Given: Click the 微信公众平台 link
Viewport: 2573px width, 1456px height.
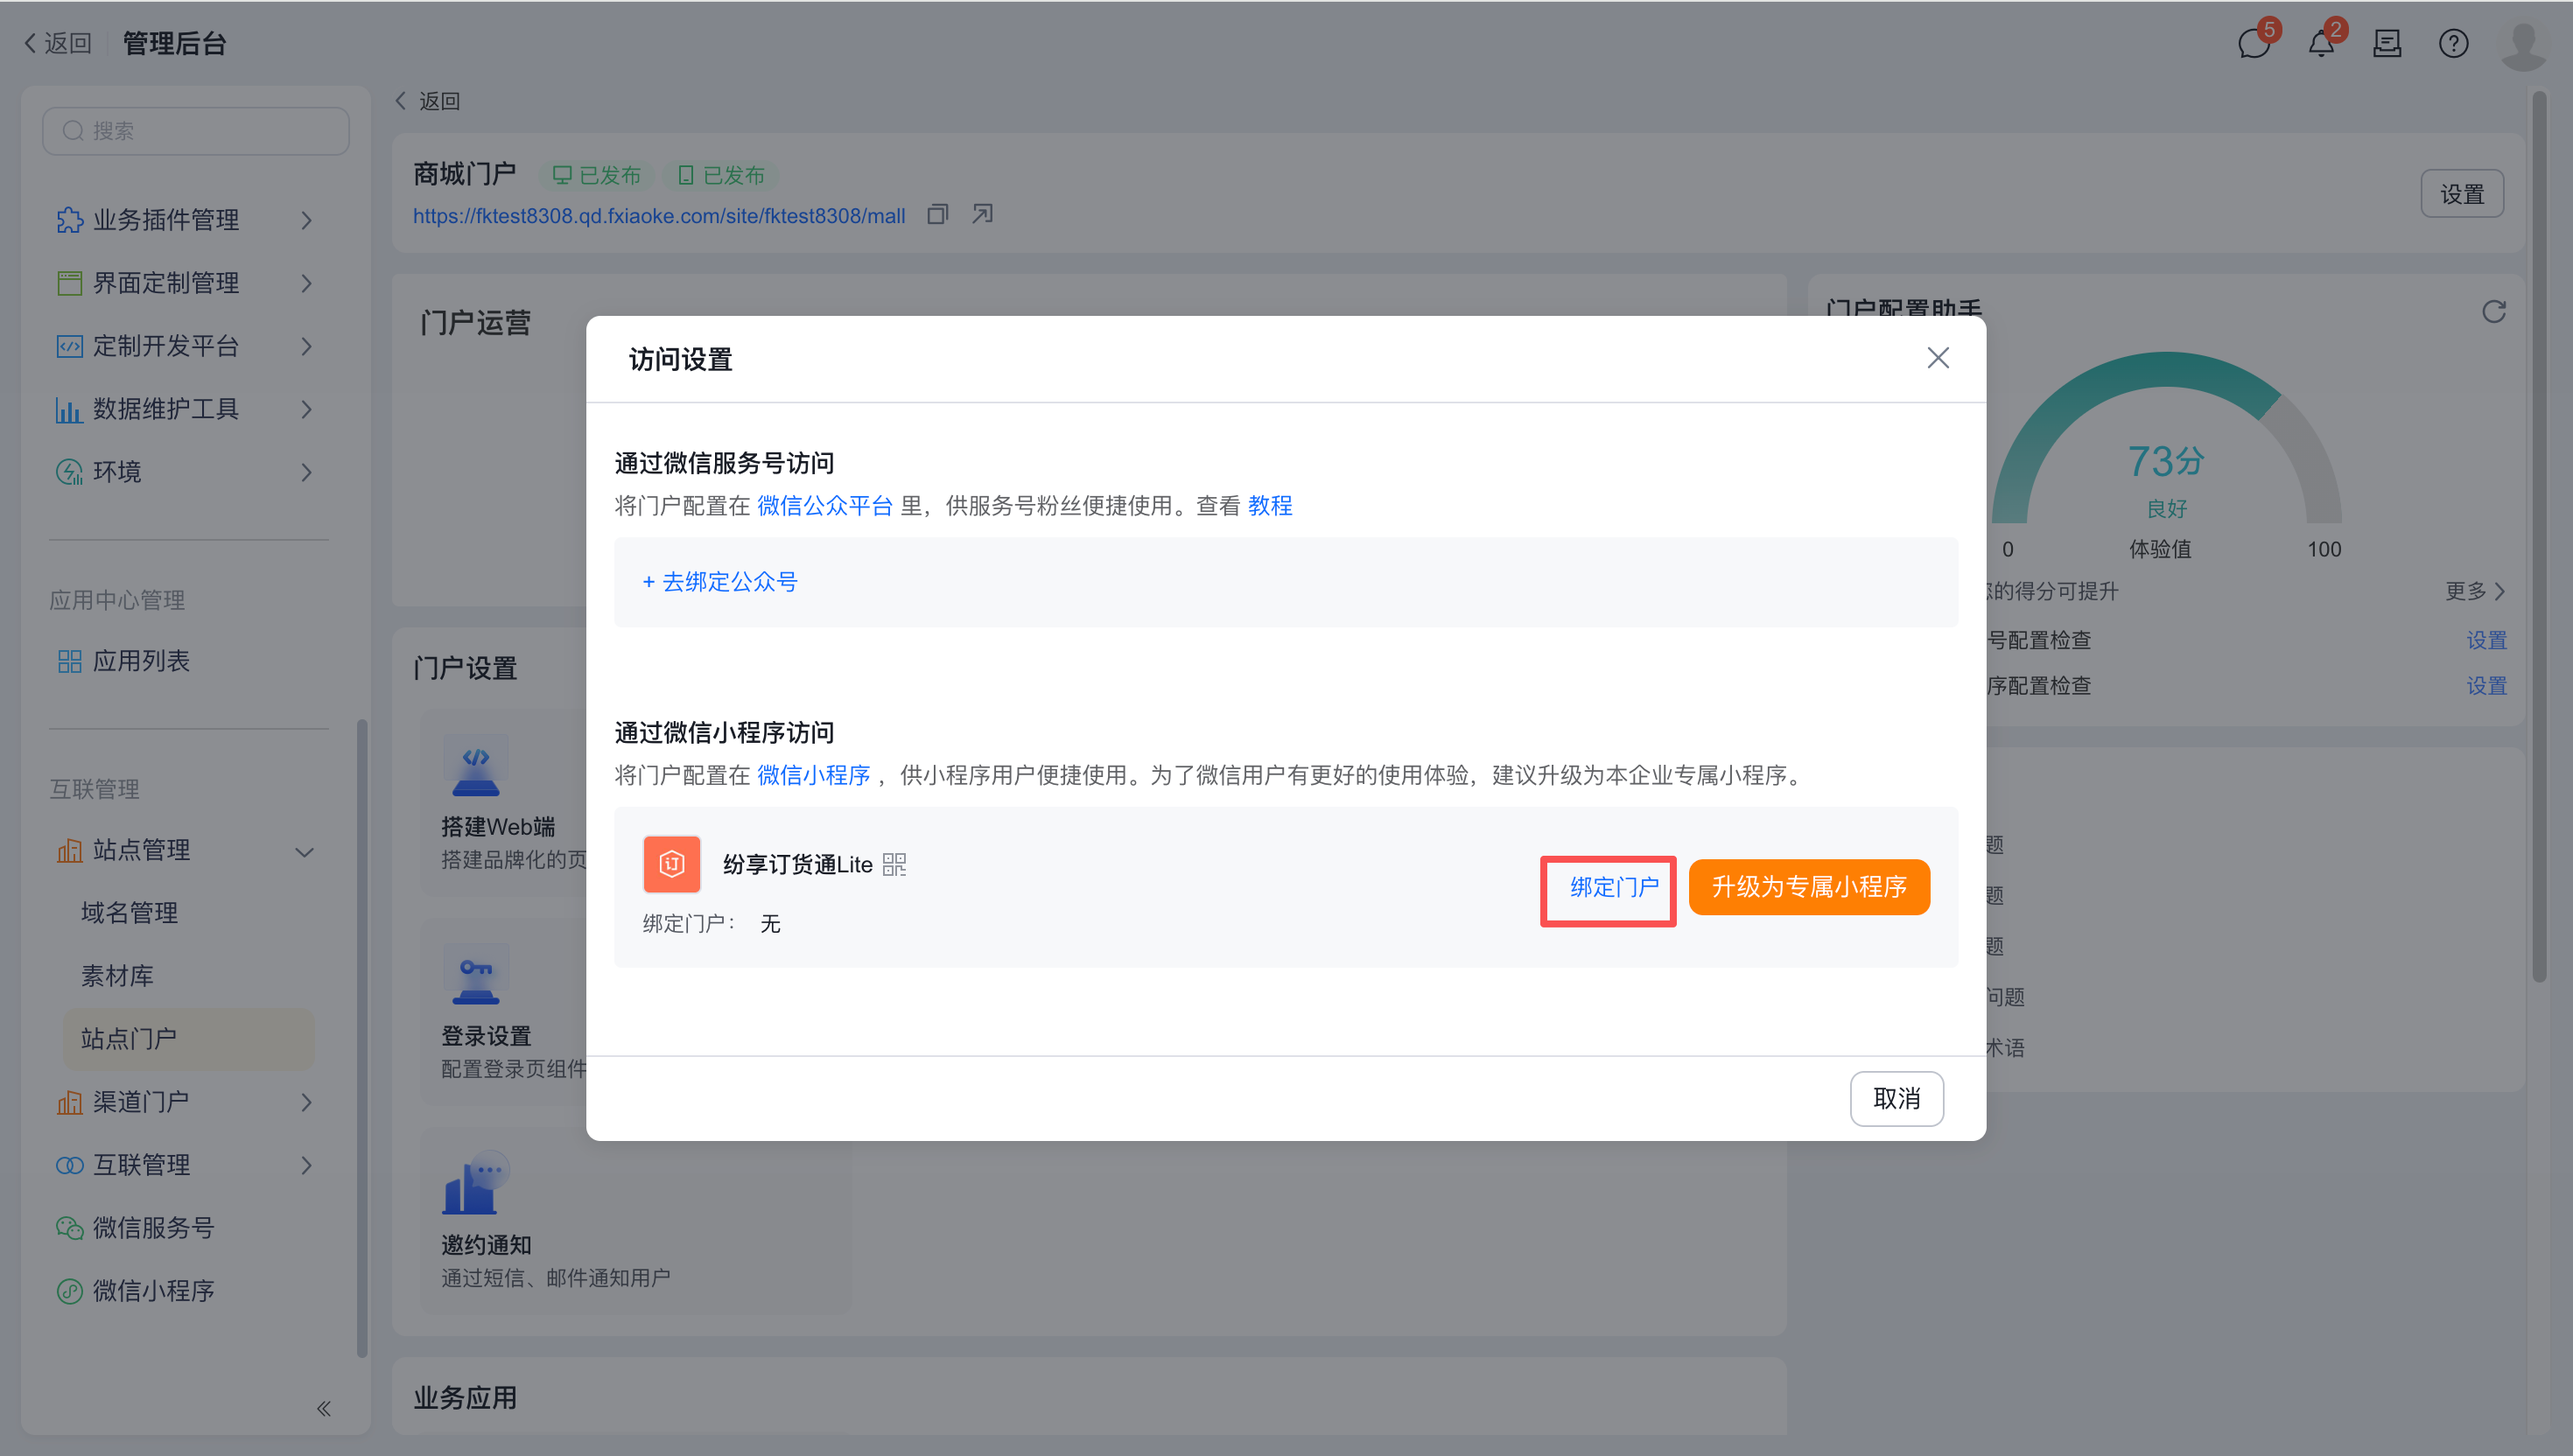Looking at the screenshot, I should click(824, 506).
